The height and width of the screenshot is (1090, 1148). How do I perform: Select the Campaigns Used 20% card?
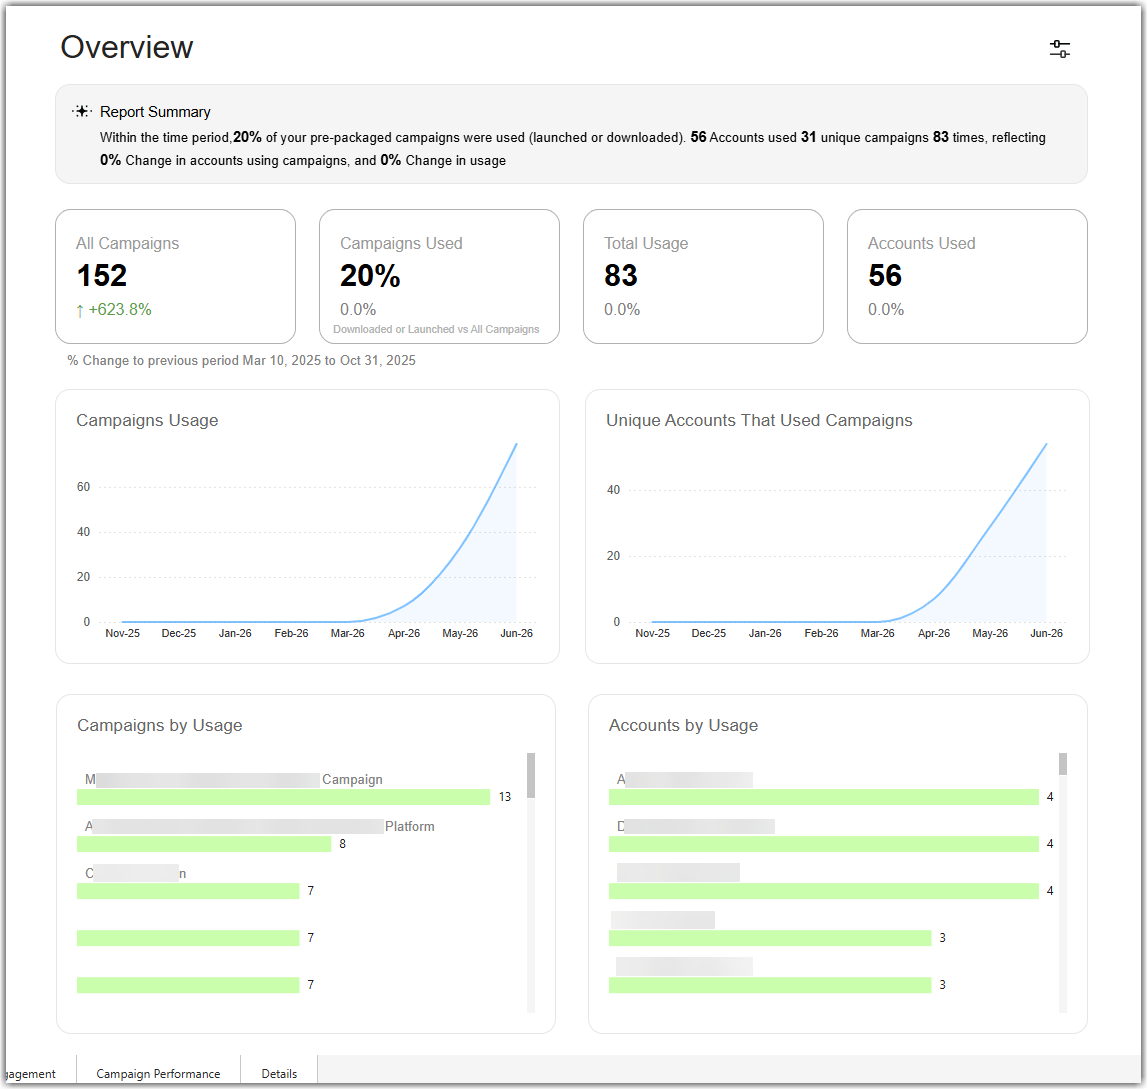tap(439, 277)
